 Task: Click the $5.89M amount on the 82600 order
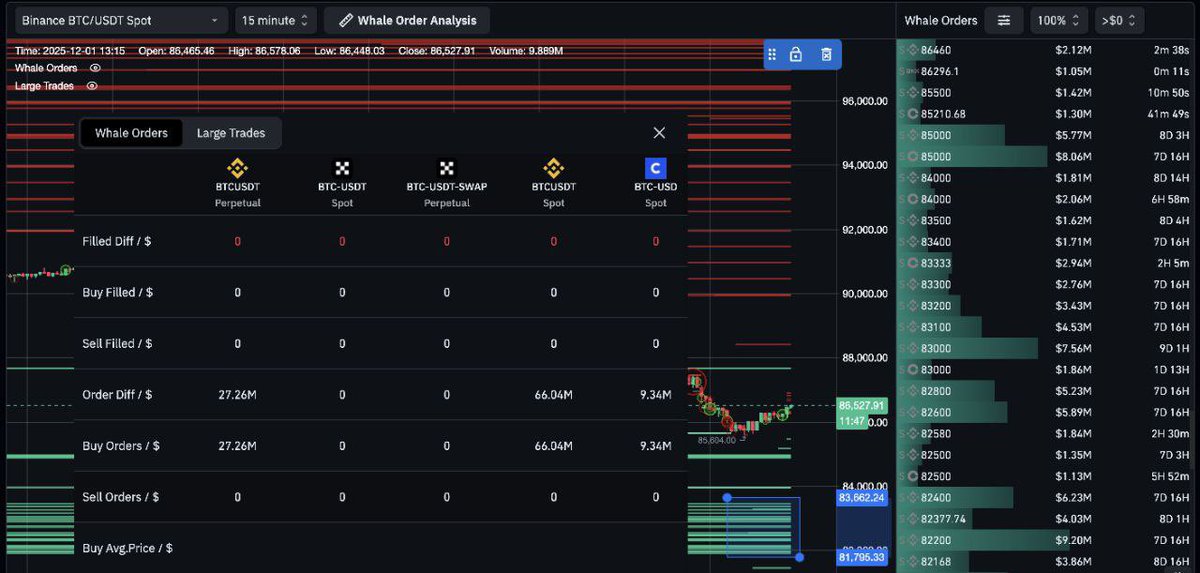1073,413
